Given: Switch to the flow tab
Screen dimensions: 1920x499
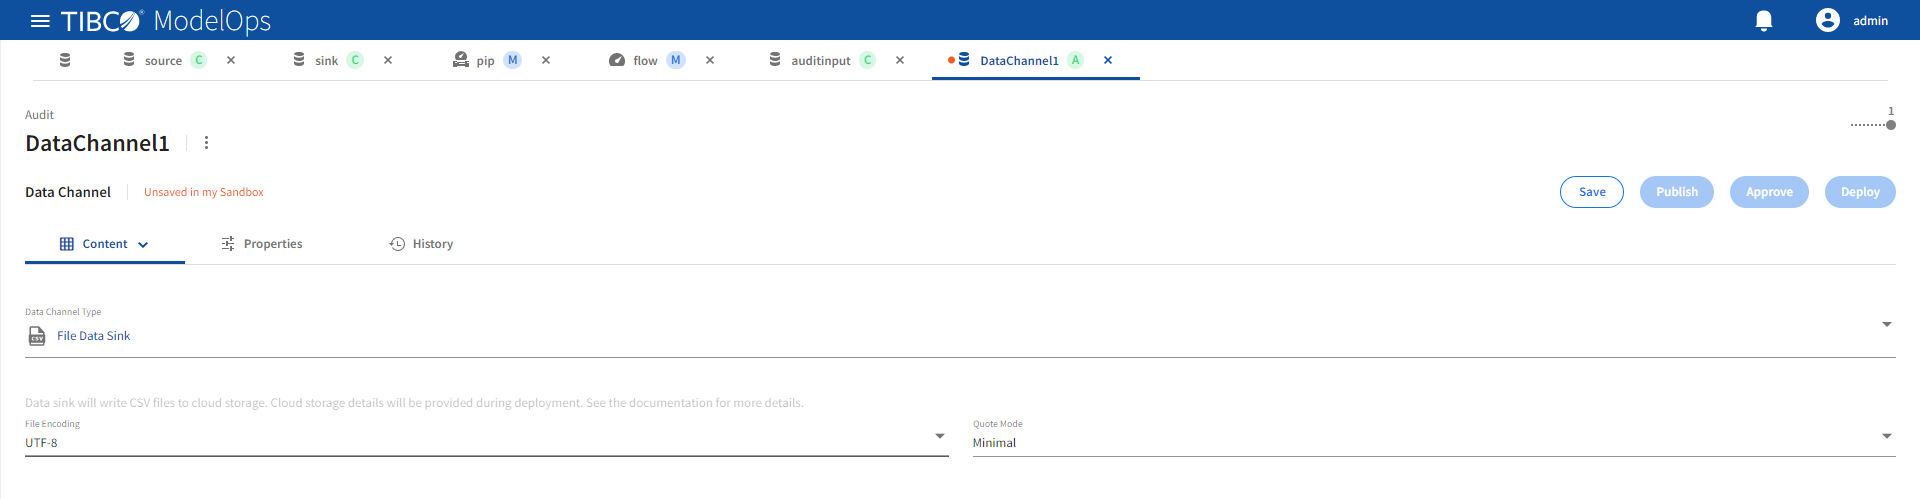Looking at the screenshot, I should (x=645, y=60).
